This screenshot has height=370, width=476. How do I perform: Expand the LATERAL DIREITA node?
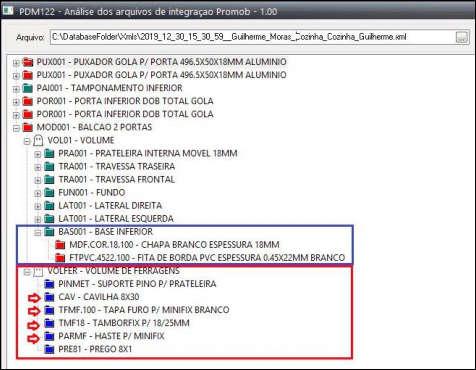click(38, 206)
